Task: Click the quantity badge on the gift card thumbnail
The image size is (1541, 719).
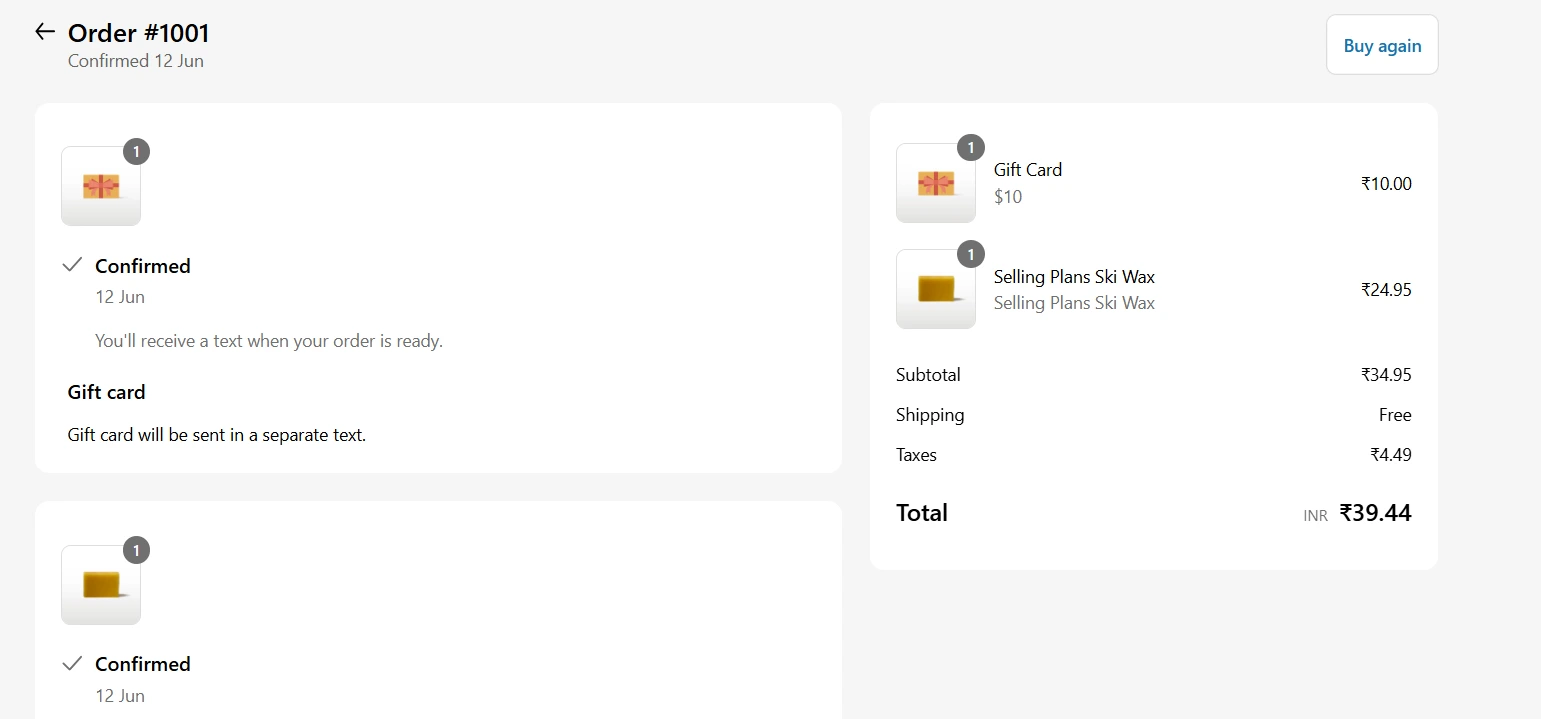Action: click(136, 151)
